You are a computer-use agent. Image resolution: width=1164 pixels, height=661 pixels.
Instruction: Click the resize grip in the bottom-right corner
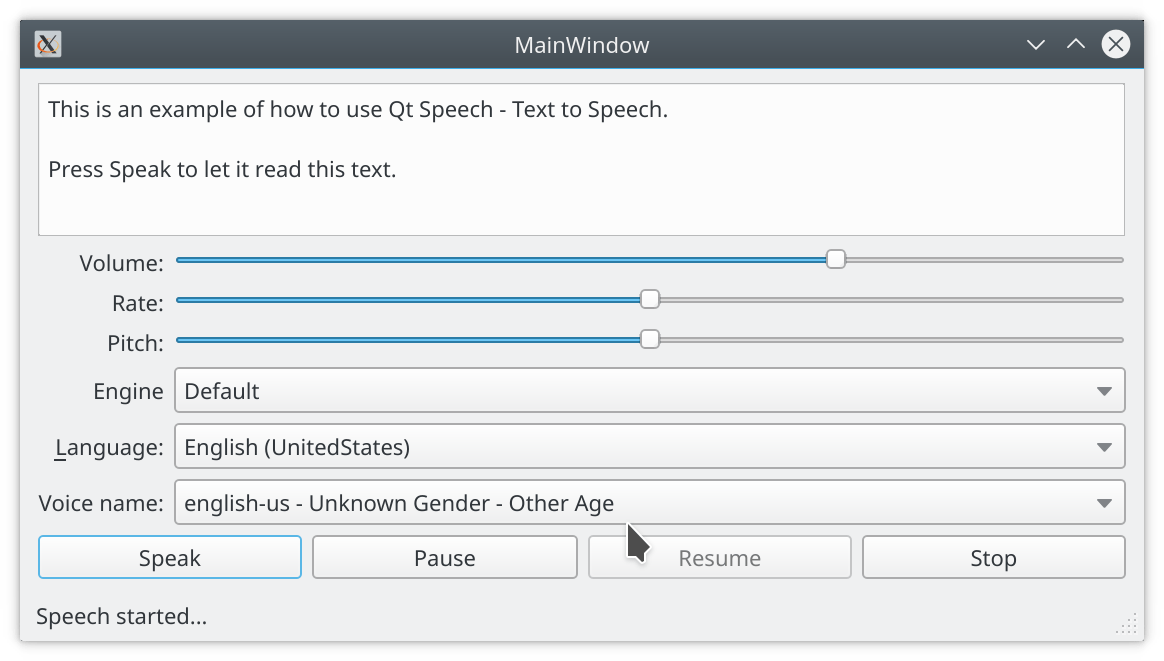pyautogui.click(x=1127, y=624)
